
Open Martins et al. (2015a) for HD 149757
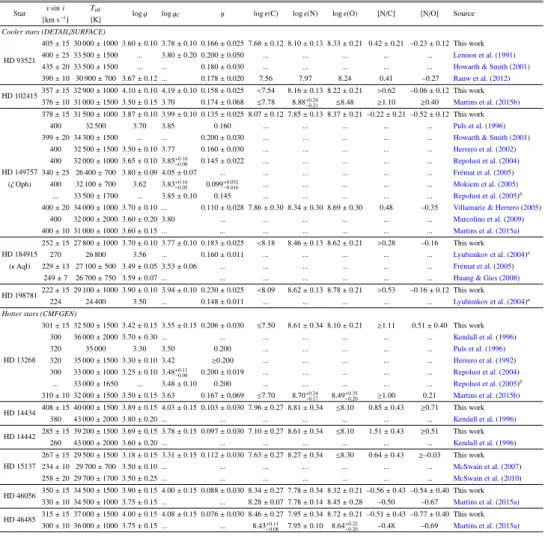click(x=486, y=231)
